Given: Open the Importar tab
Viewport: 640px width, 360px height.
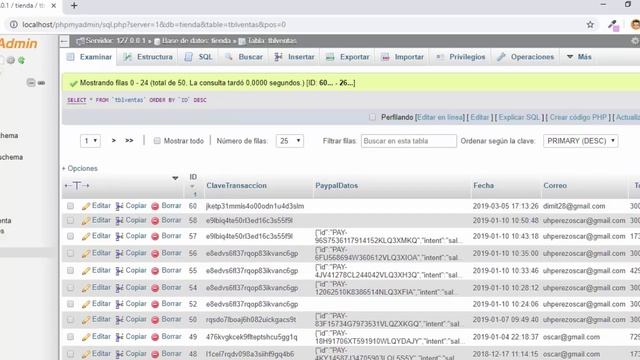Looking at the screenshot, I should (403, 57).
